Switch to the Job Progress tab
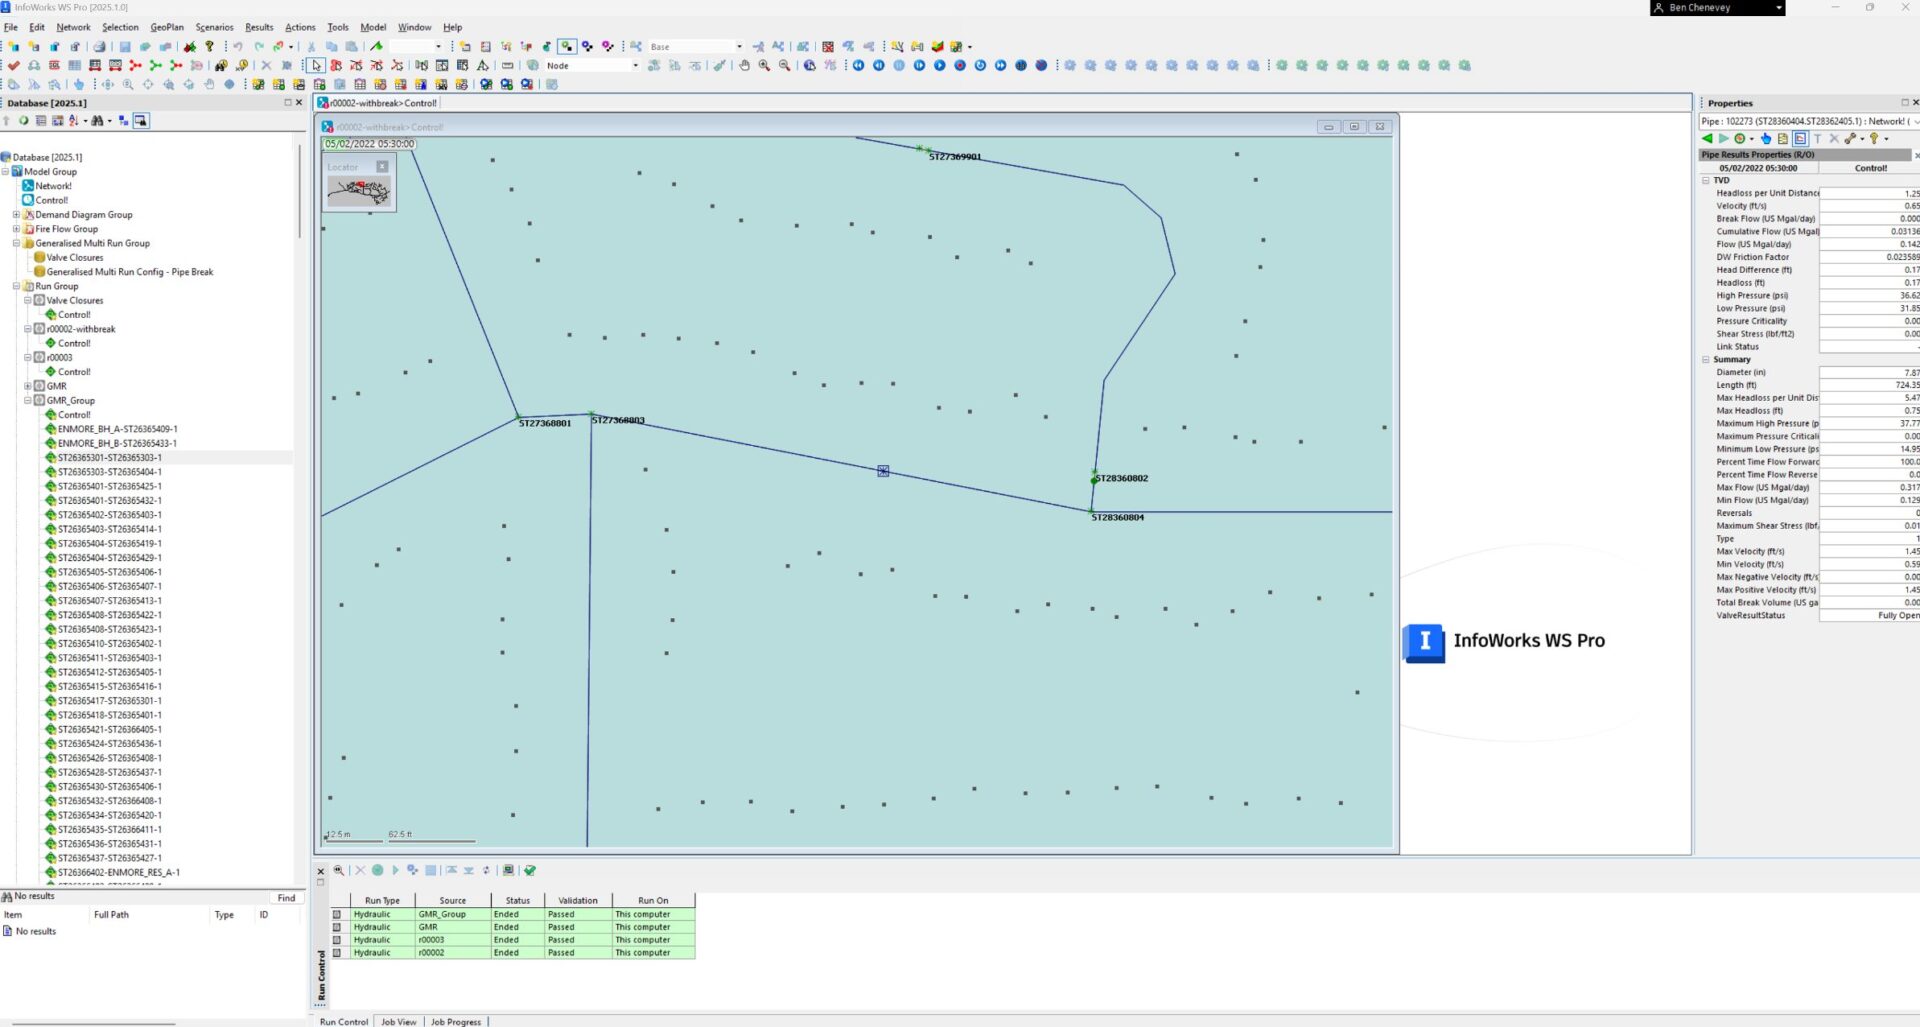This screenshot has height=1027, width=1920. (x=455, y=1021)
